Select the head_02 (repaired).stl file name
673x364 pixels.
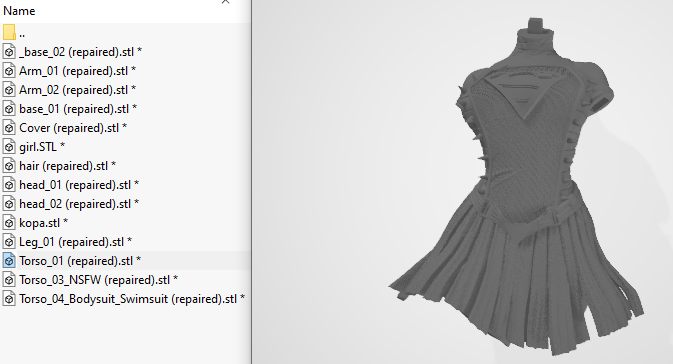point(79,204)
